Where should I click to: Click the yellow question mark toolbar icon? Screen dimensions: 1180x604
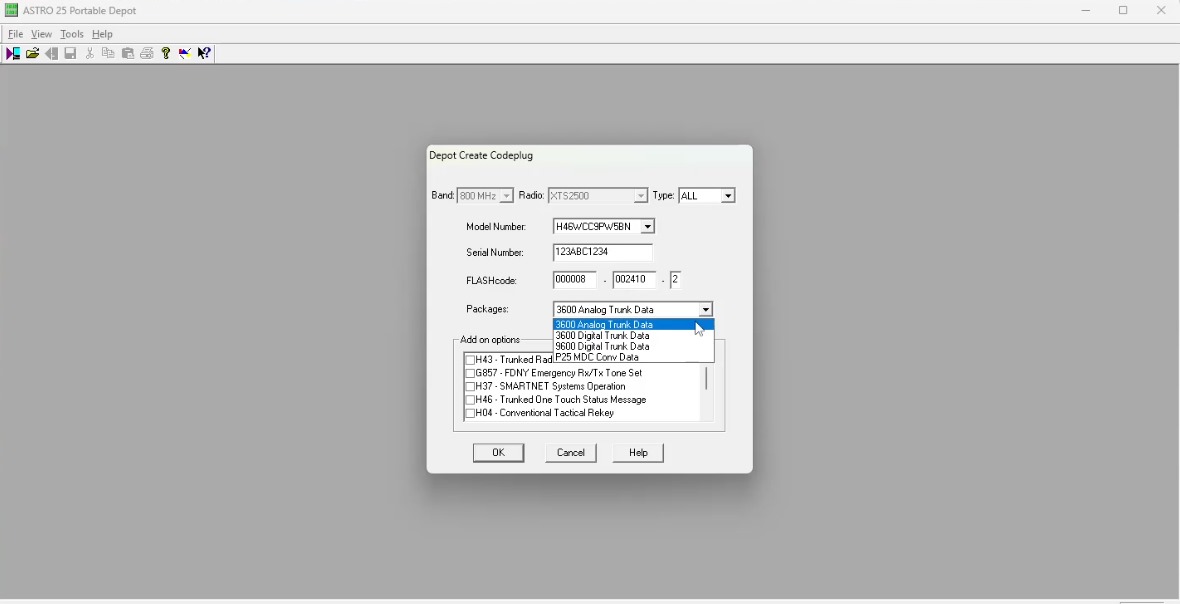pyautogui.click(x=166, y=53)
